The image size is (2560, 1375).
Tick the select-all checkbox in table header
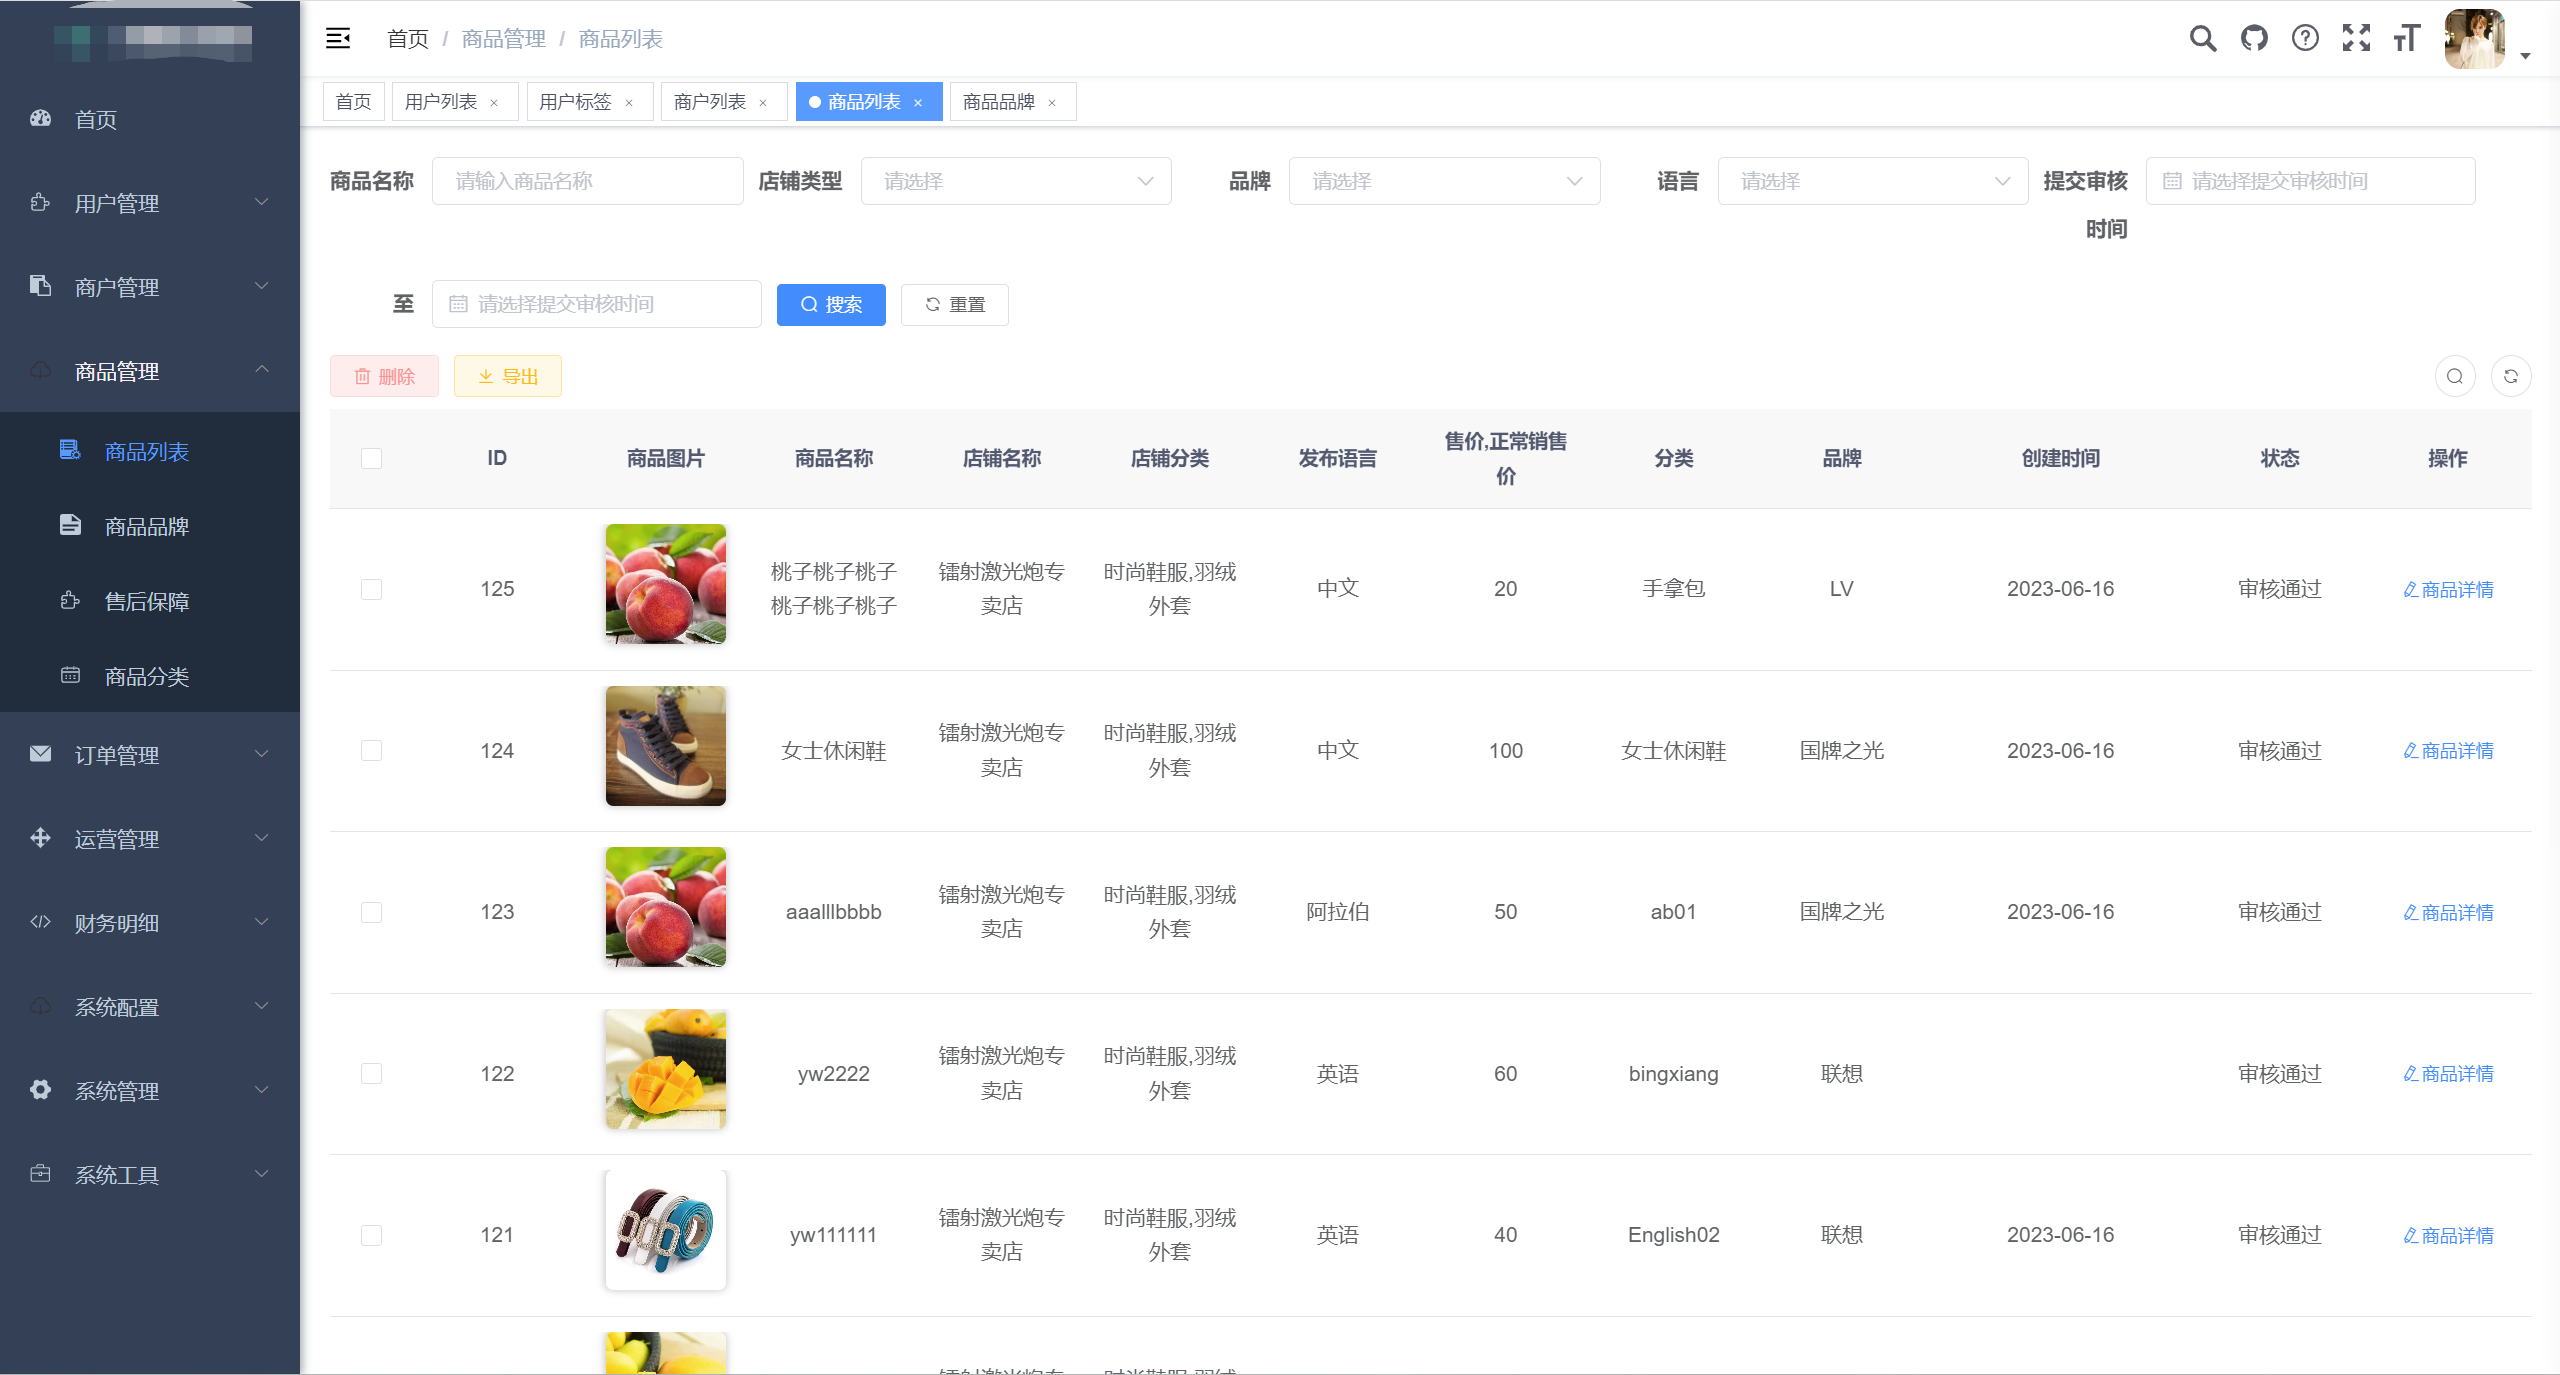pos(372,458)
